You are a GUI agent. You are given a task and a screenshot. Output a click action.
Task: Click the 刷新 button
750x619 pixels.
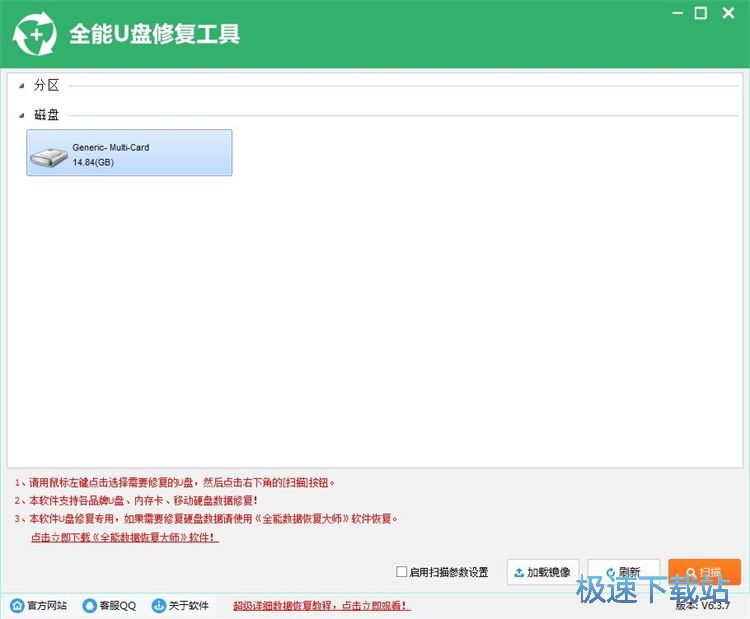pos(623,572)
